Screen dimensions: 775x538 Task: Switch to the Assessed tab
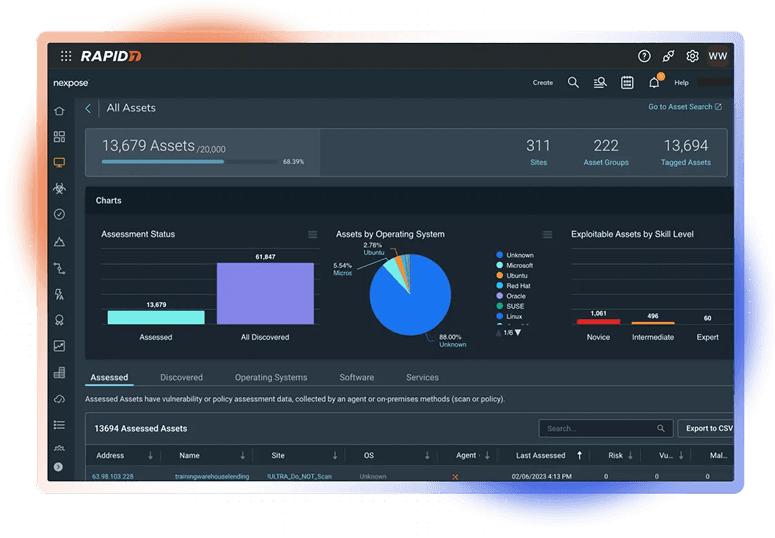pos(109,377)
